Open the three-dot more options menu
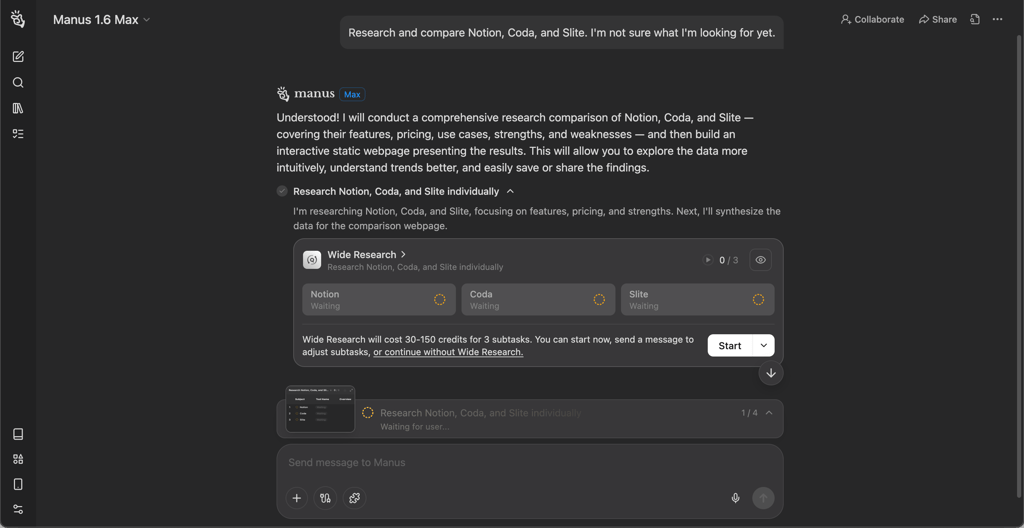Image resolution: width=1024 pixels, height=528 pixels. point(997,20)
